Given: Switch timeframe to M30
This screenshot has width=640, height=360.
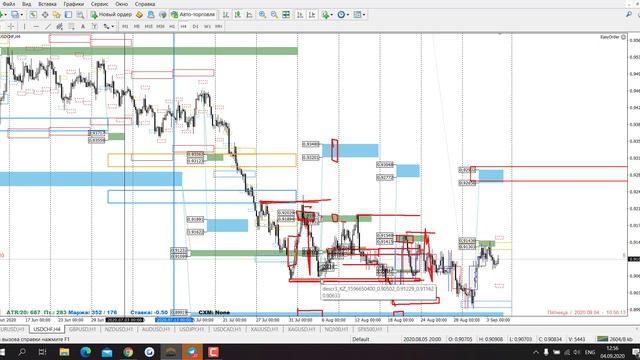Looking at the screenshot, I should 160,26.
